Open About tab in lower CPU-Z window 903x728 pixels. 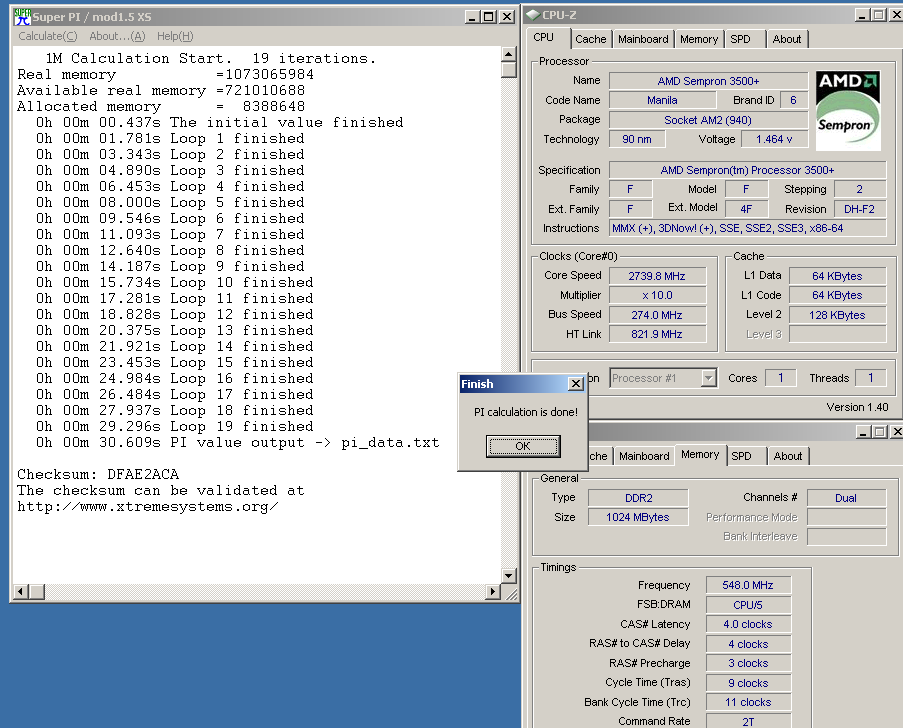tap(788, 456)
